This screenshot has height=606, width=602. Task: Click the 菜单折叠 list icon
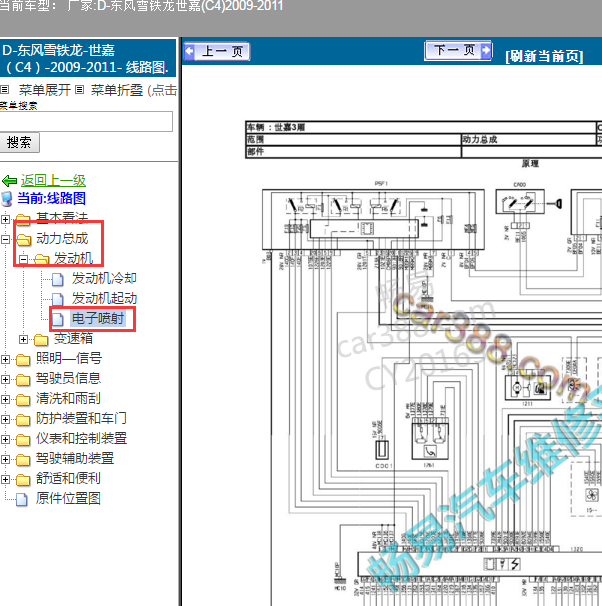coord(79,90)
